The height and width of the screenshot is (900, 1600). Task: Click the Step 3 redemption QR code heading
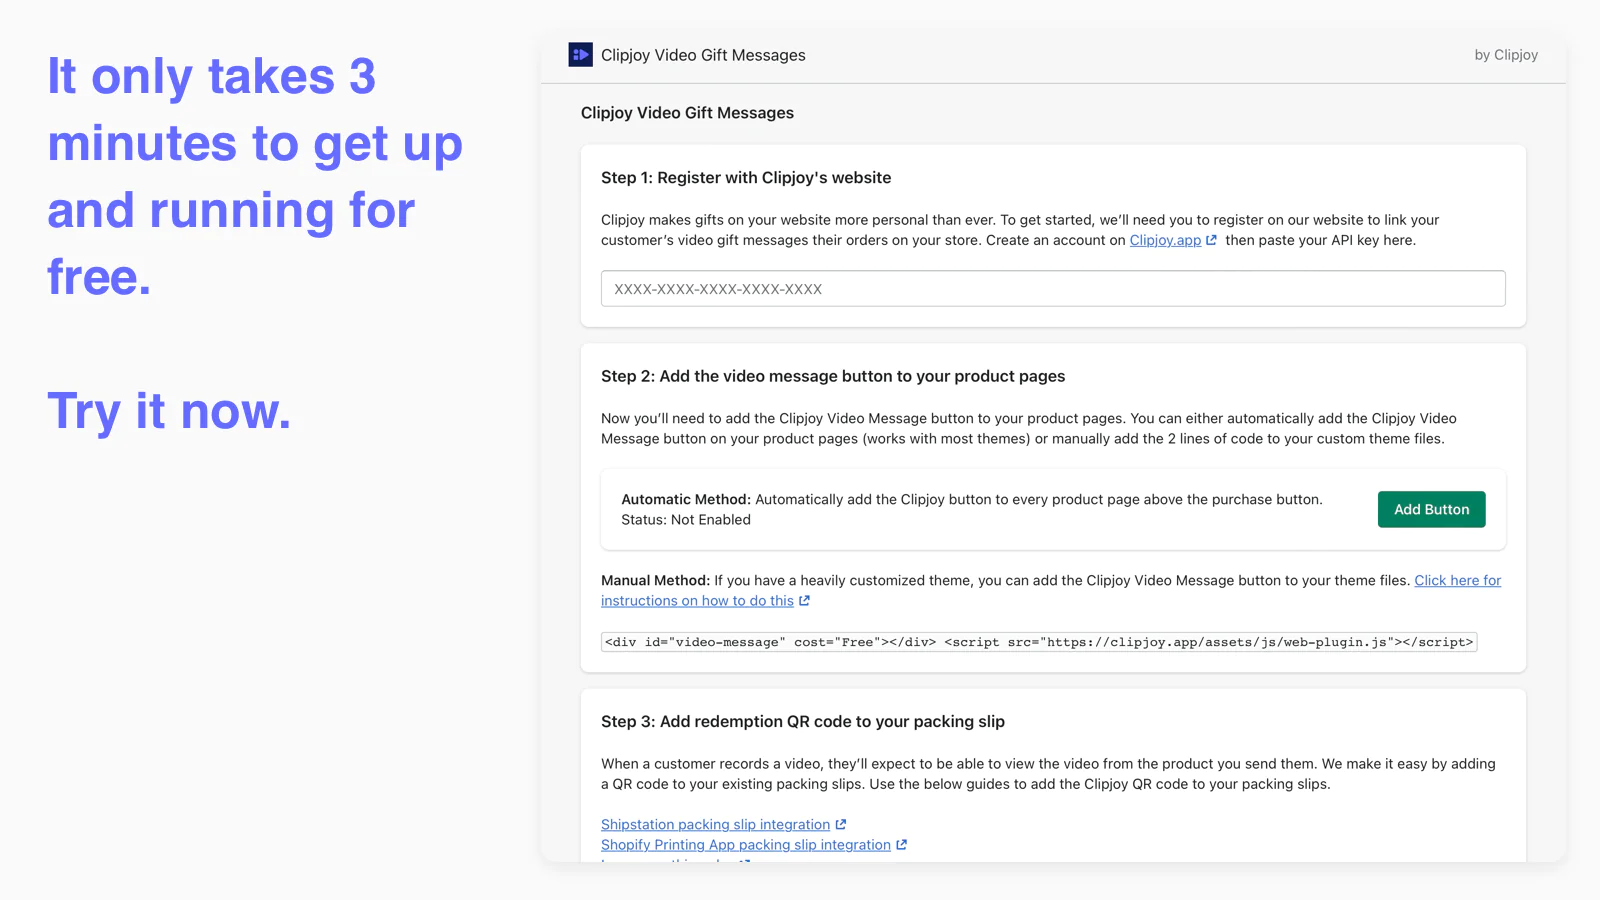tap(802, 722)
